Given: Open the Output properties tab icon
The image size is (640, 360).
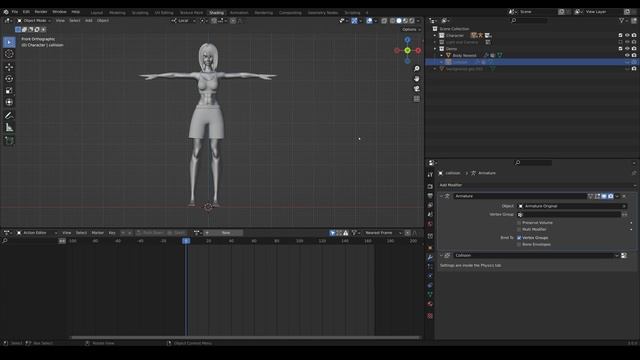Looking at the screenshot, I should click(x=430, y=196).
